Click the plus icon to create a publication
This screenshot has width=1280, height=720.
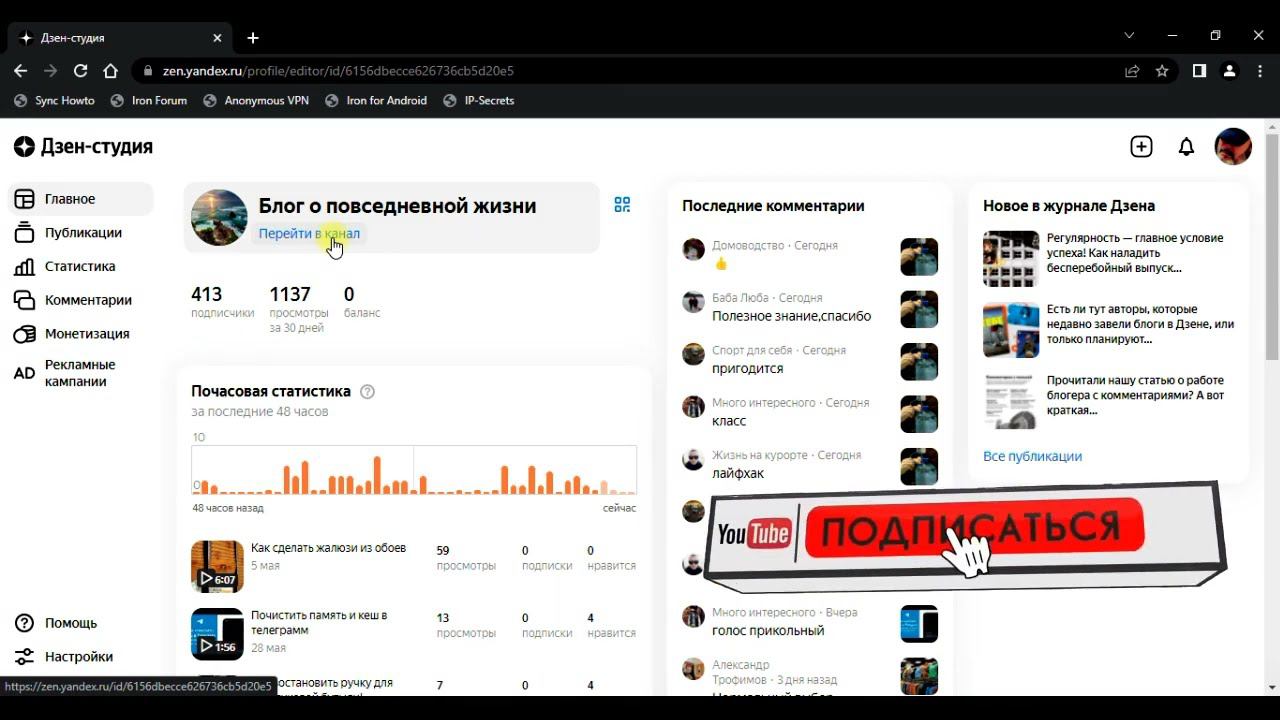[1141, 147]
